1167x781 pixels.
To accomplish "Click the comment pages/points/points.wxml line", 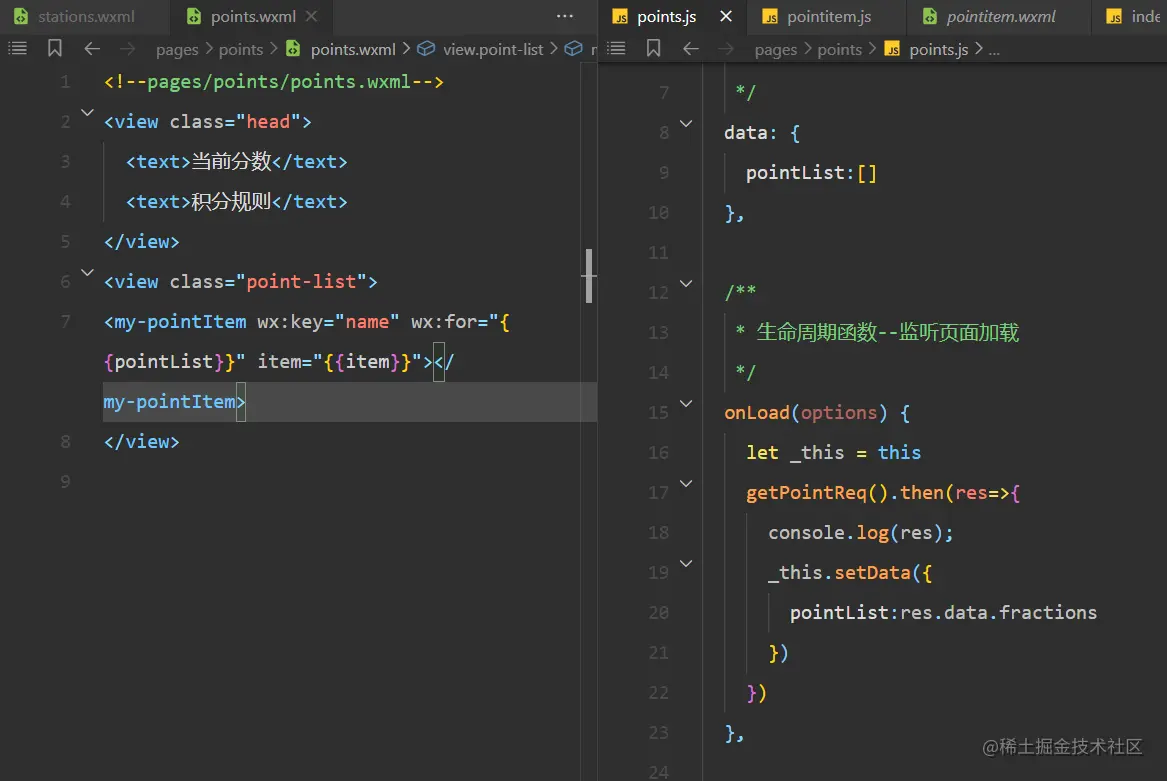I will pos(274,82).
